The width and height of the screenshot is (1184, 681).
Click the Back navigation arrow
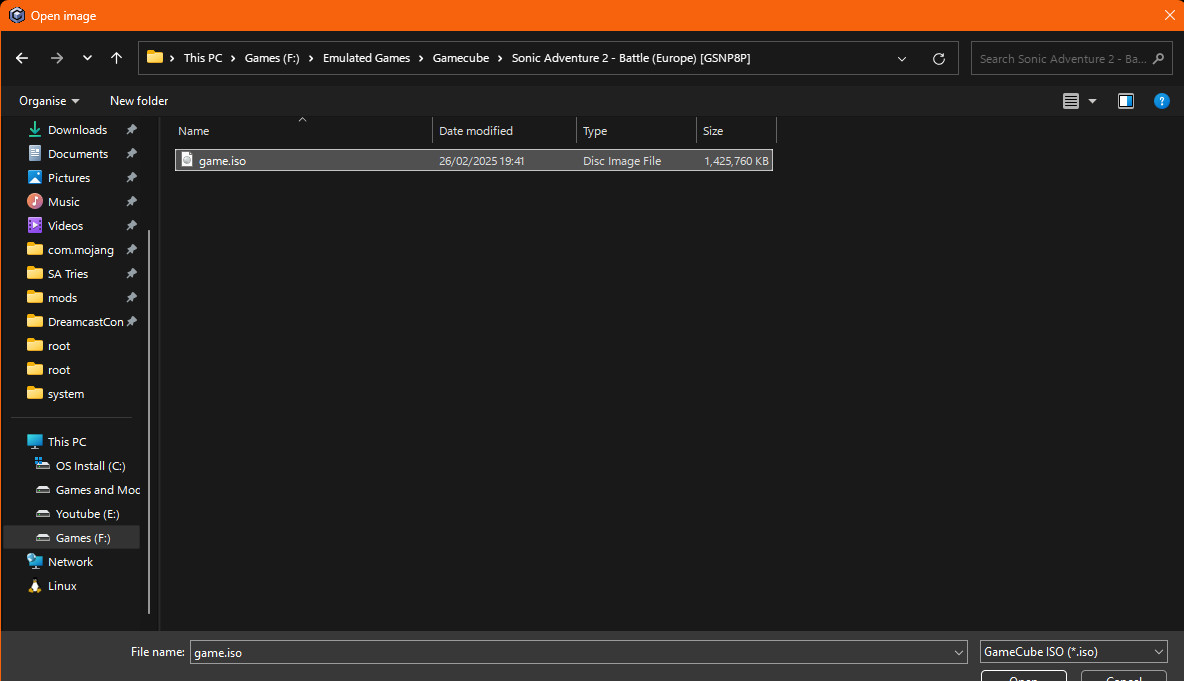(22, 58)
